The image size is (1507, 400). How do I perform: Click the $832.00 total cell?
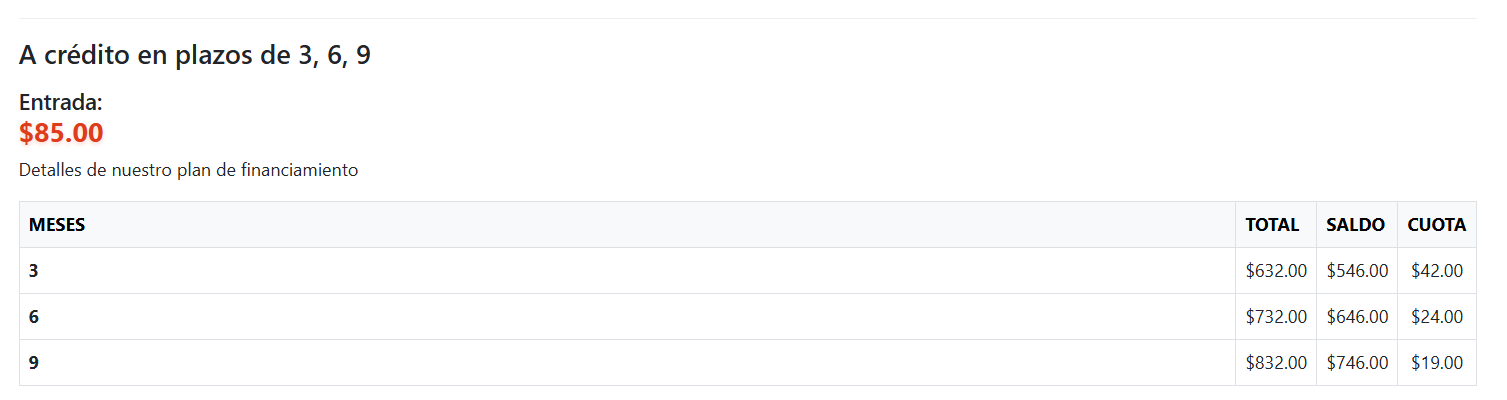click(x=1276, y=363)
